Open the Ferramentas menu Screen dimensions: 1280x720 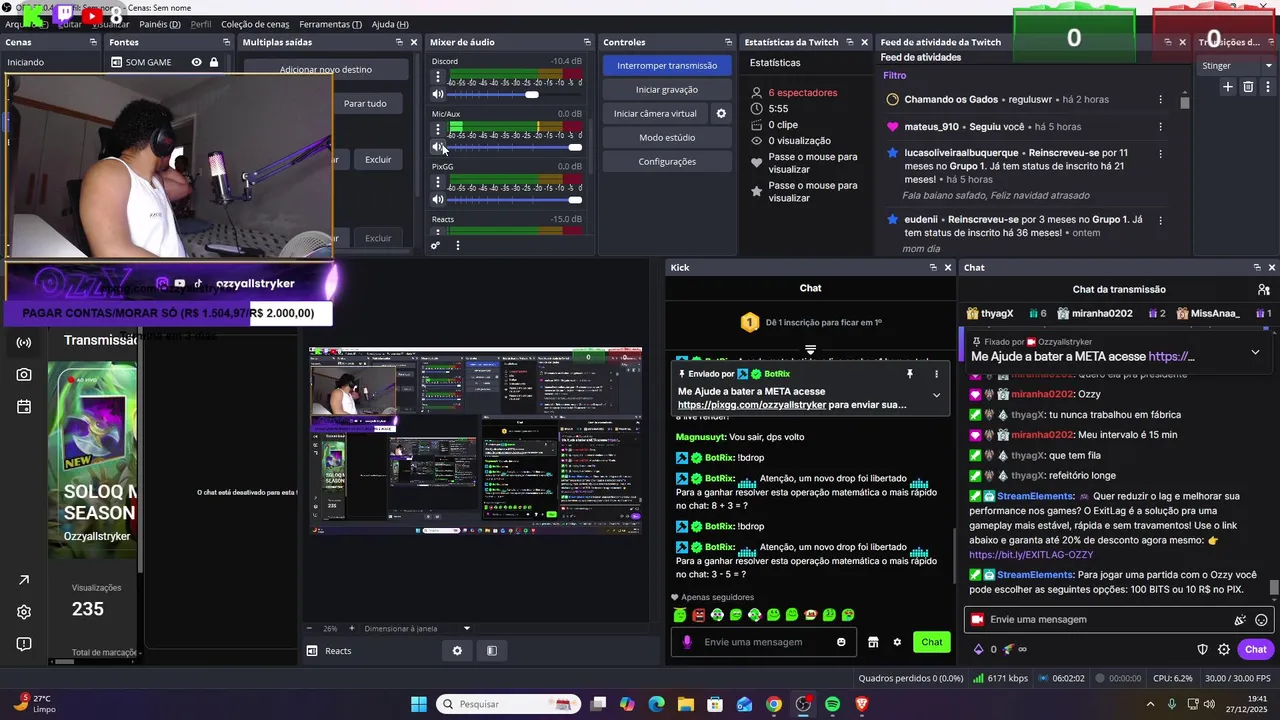pos(330,24)
